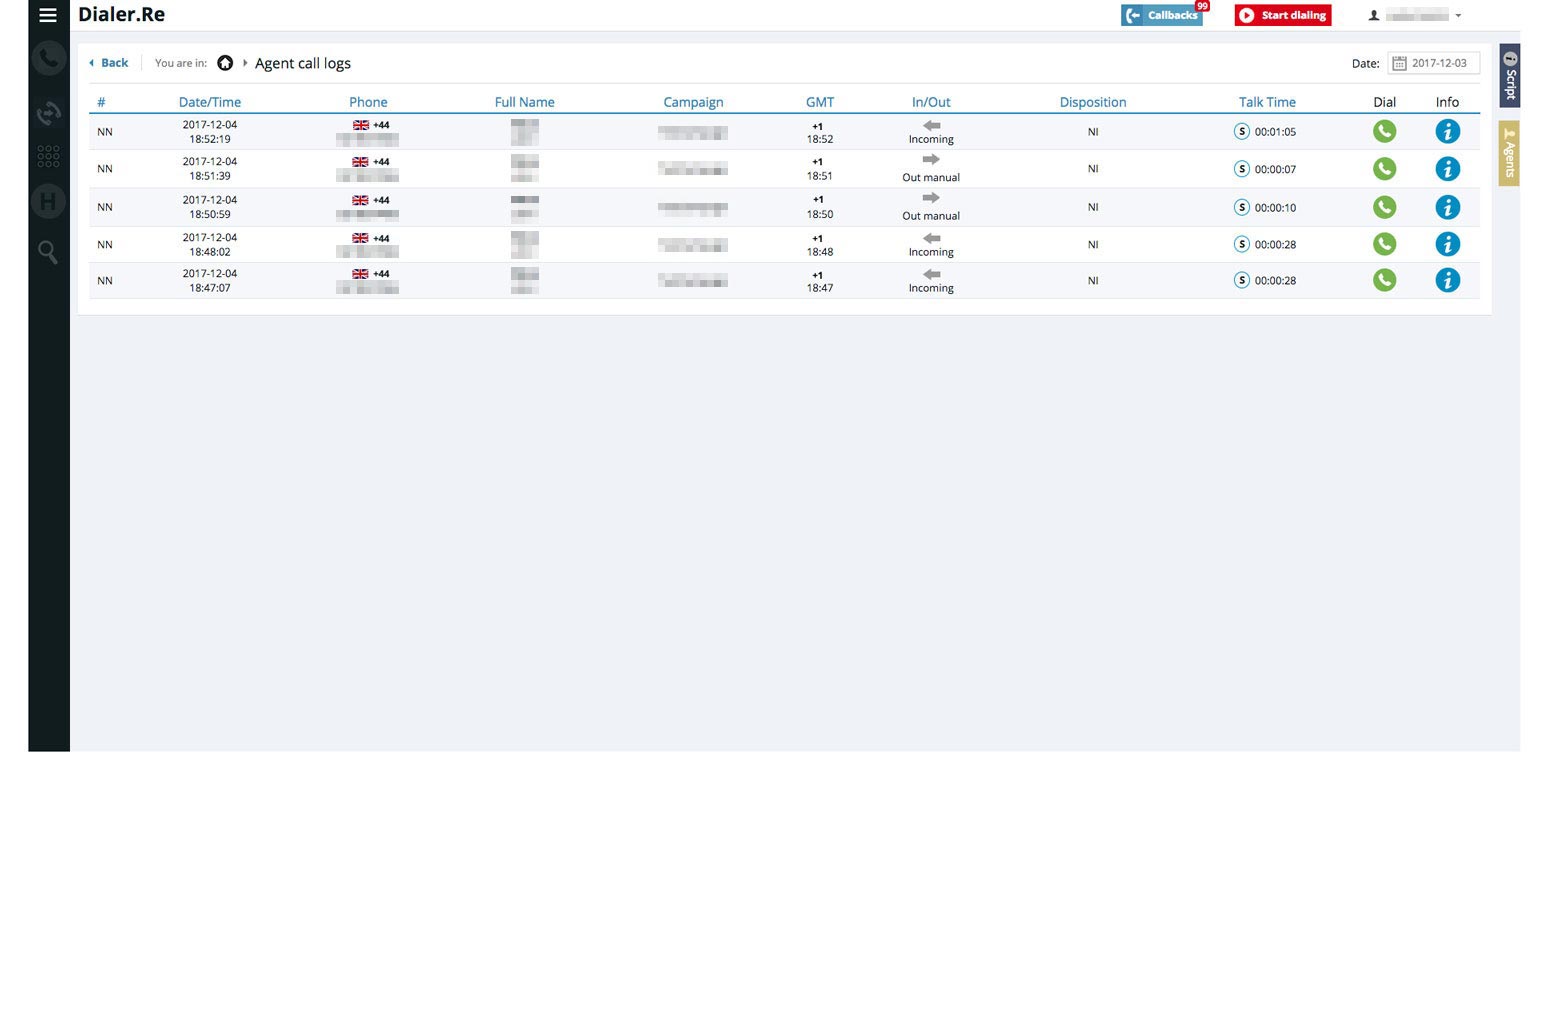This screenshot has width=1548, height=1016.
Task: Dial the 18:52:19 call entry
Action: (x=1384, y=131)
